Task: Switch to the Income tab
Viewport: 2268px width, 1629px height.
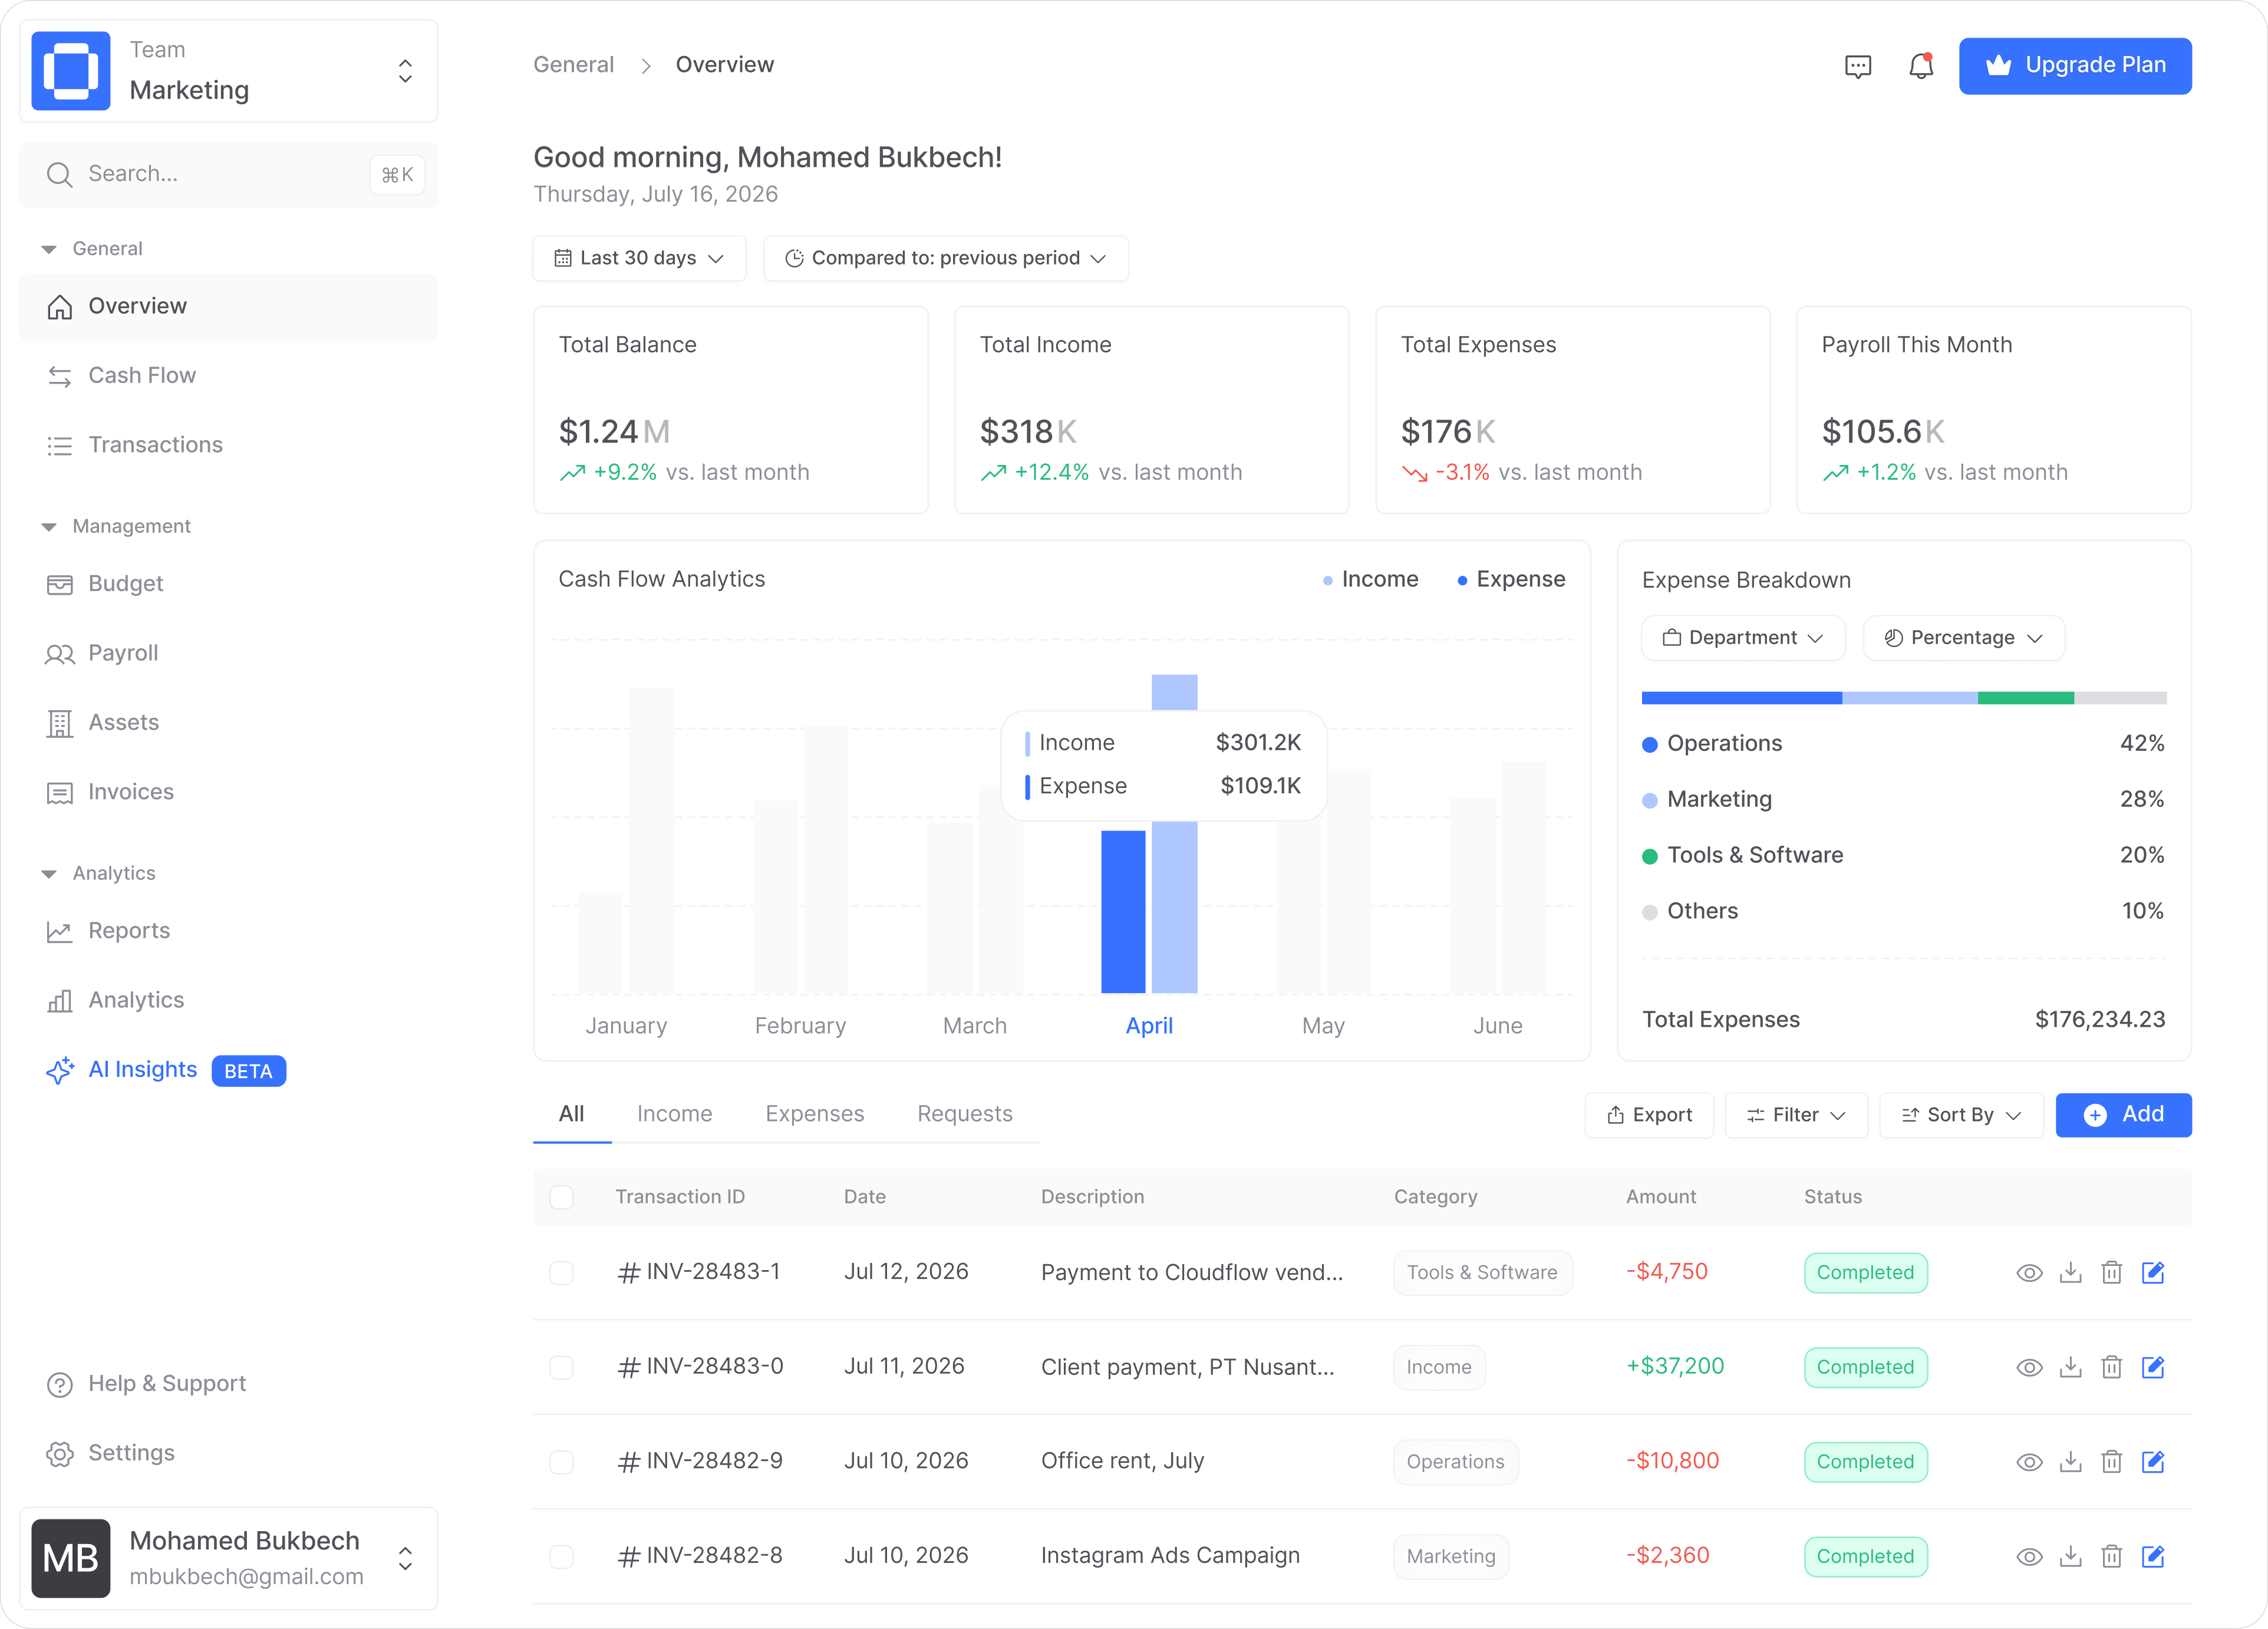Action: [674, 1114]
